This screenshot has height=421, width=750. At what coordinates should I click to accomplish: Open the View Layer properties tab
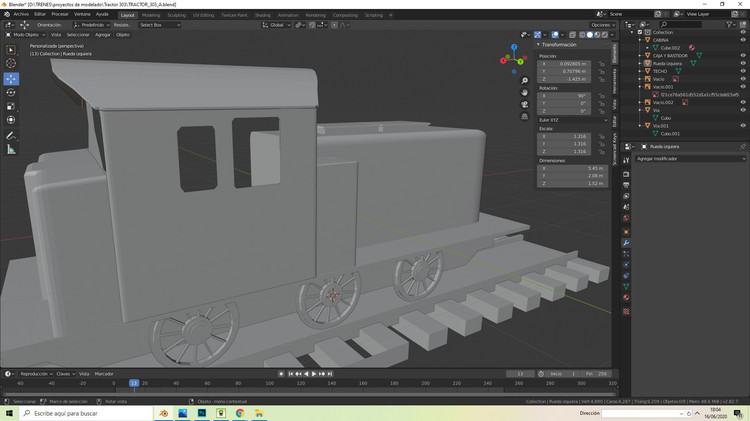tap(626, 196)
